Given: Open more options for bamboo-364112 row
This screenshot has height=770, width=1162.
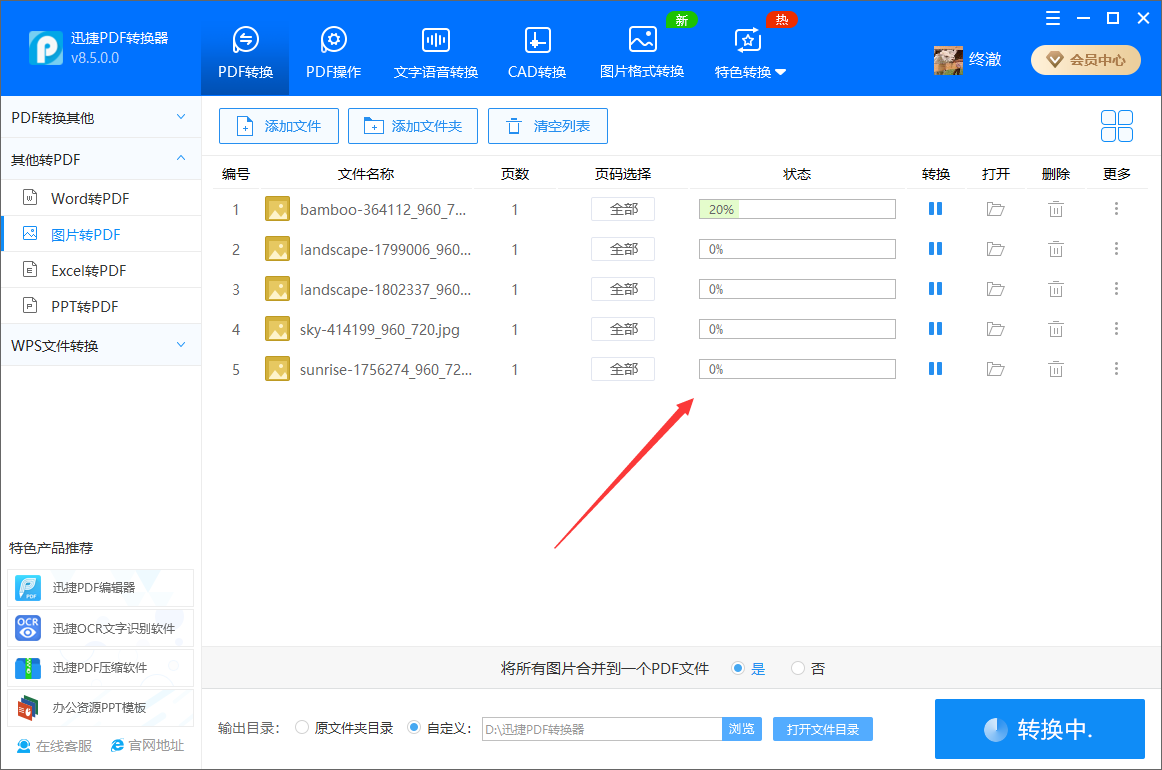Looking at the screenshot, I should click(x=1116, y=209).
